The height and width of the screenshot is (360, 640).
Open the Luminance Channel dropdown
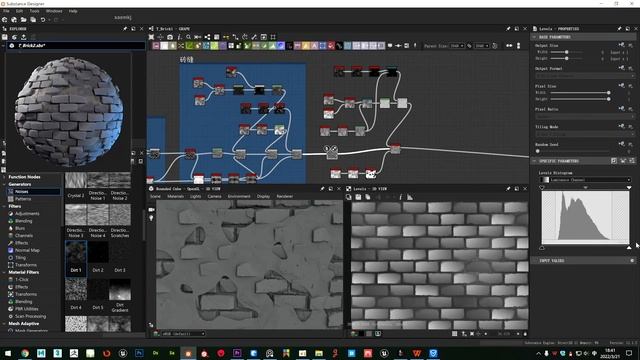coord(585,180)
